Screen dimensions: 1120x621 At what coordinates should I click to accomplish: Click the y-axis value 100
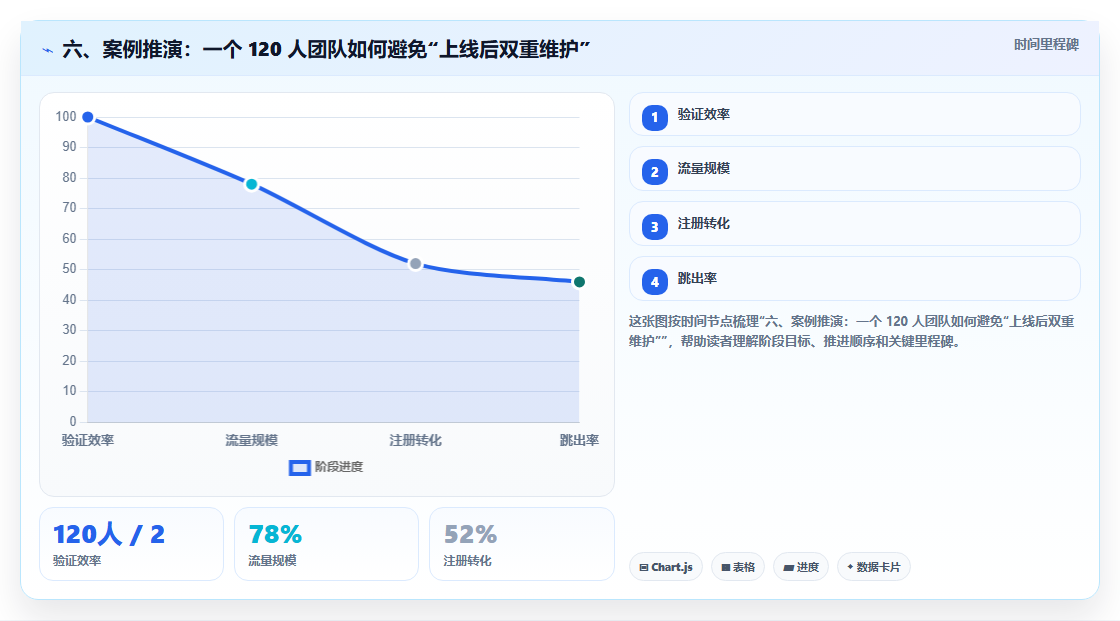[x=66, y=116]
